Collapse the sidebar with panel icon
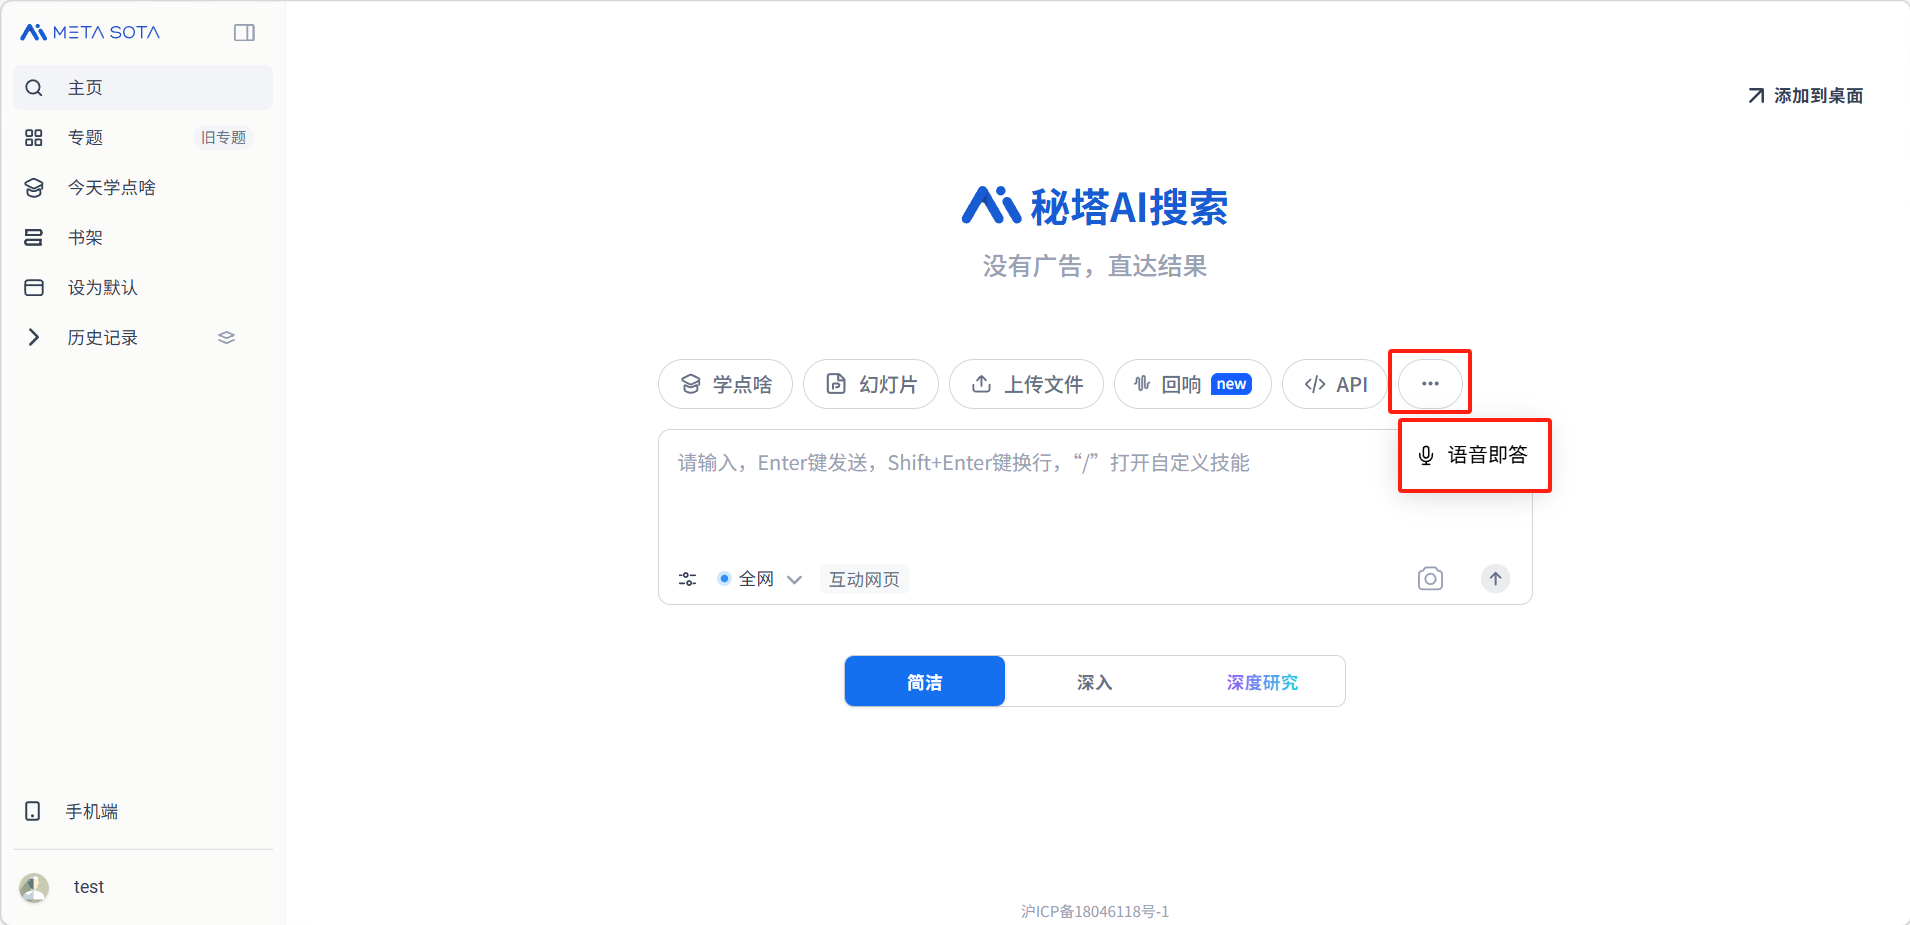 coord(244,33)
